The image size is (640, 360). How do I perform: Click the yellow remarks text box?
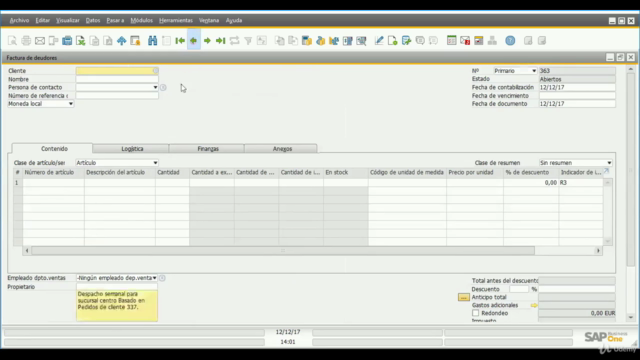[x=117, y=306]
